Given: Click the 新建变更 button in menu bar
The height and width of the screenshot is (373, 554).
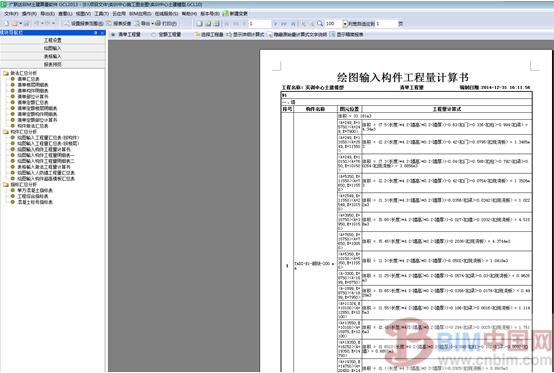Looking at the screenshot, I should (x=235, y=14).
